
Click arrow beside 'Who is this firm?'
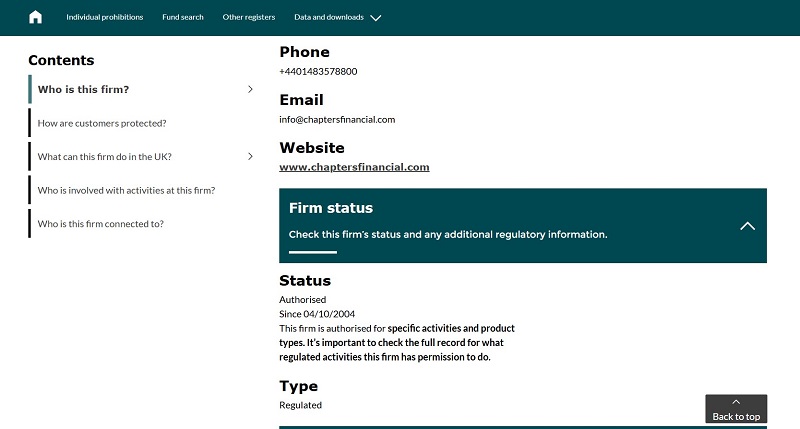coord(250,90)
